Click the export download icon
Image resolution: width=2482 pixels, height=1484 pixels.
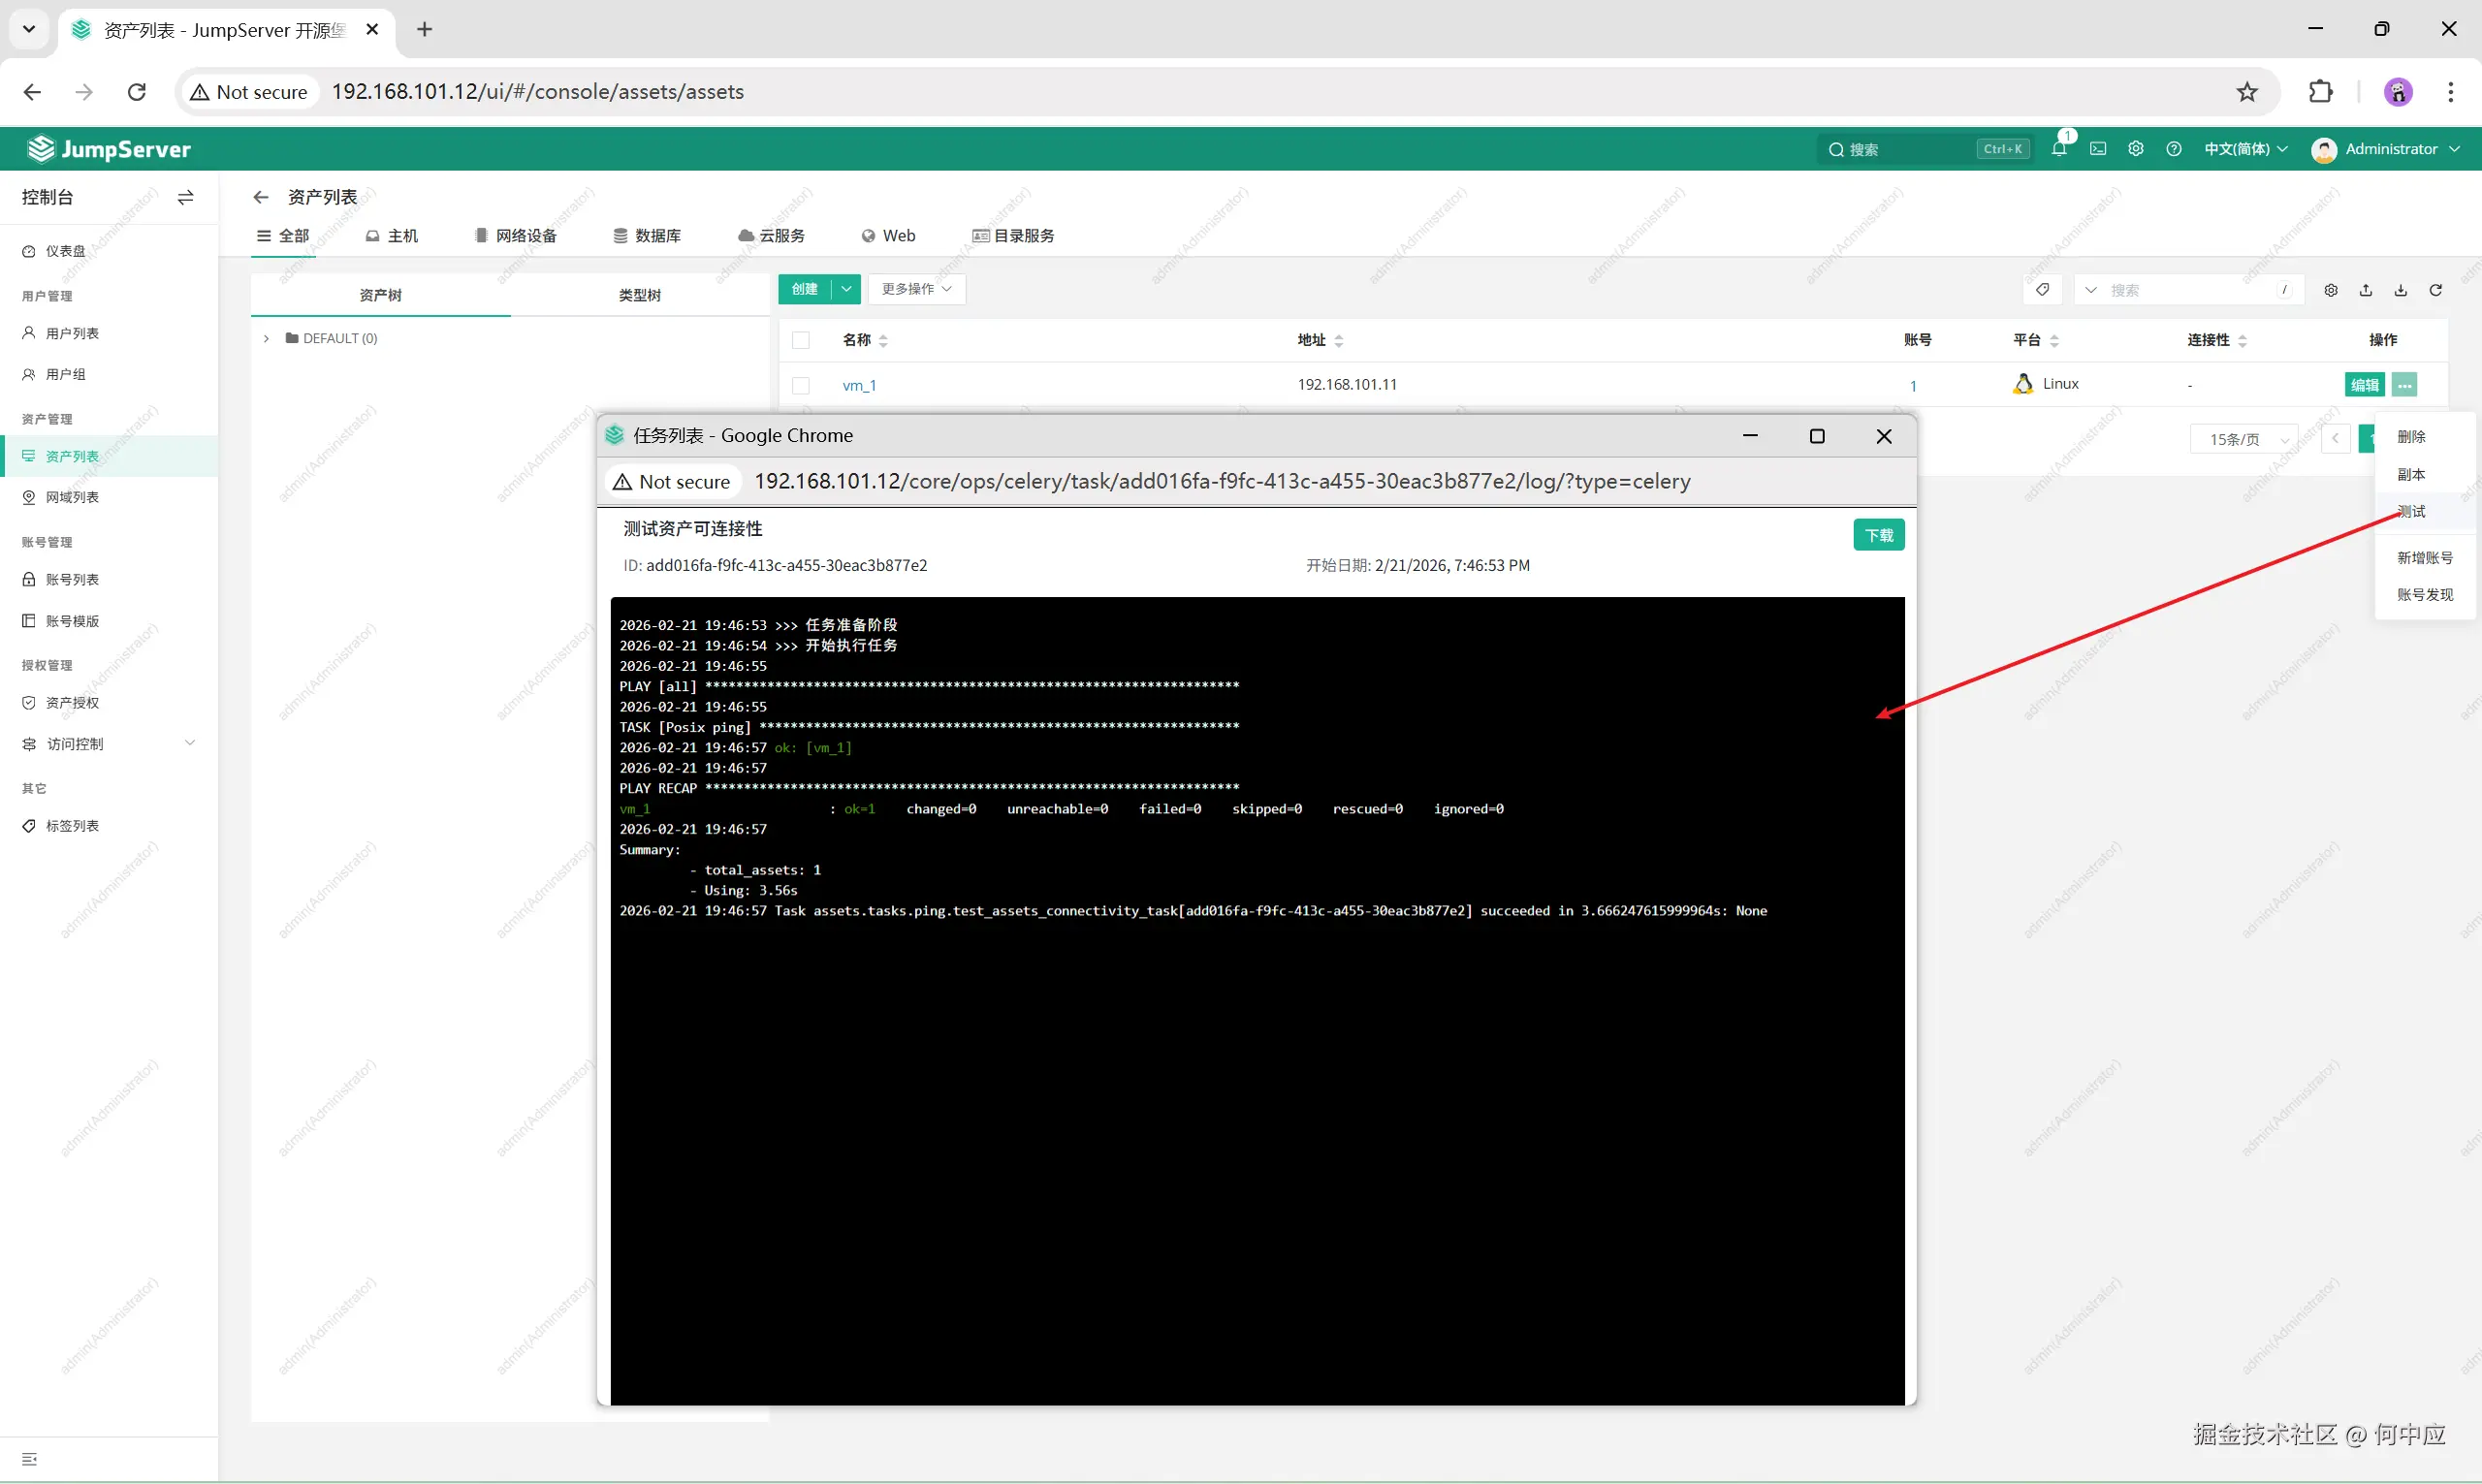tap(2401, 290)
